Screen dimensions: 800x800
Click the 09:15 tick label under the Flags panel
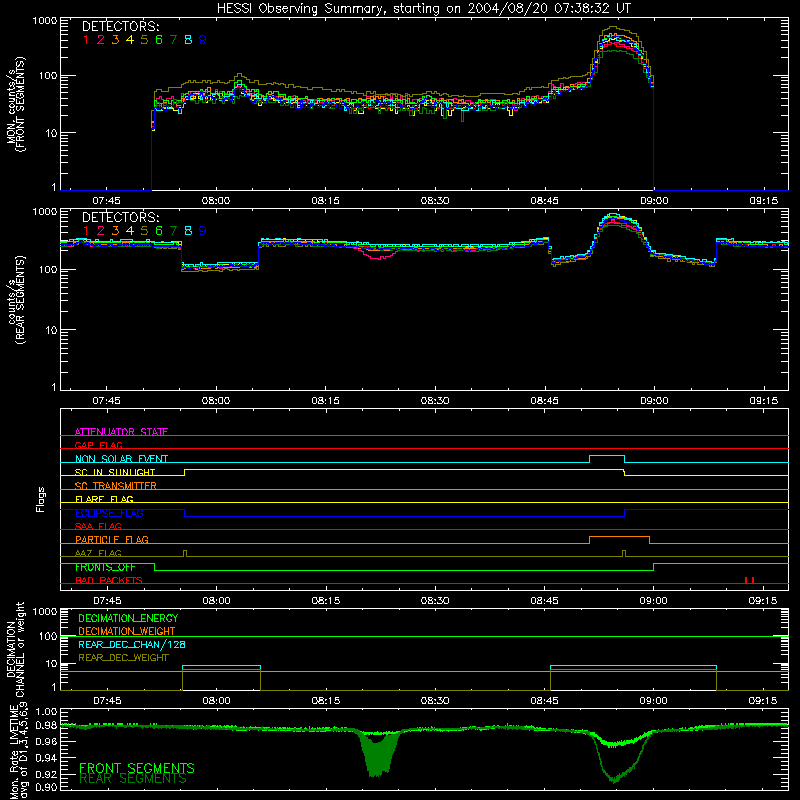pyautogui.click(x=763, y=601)
